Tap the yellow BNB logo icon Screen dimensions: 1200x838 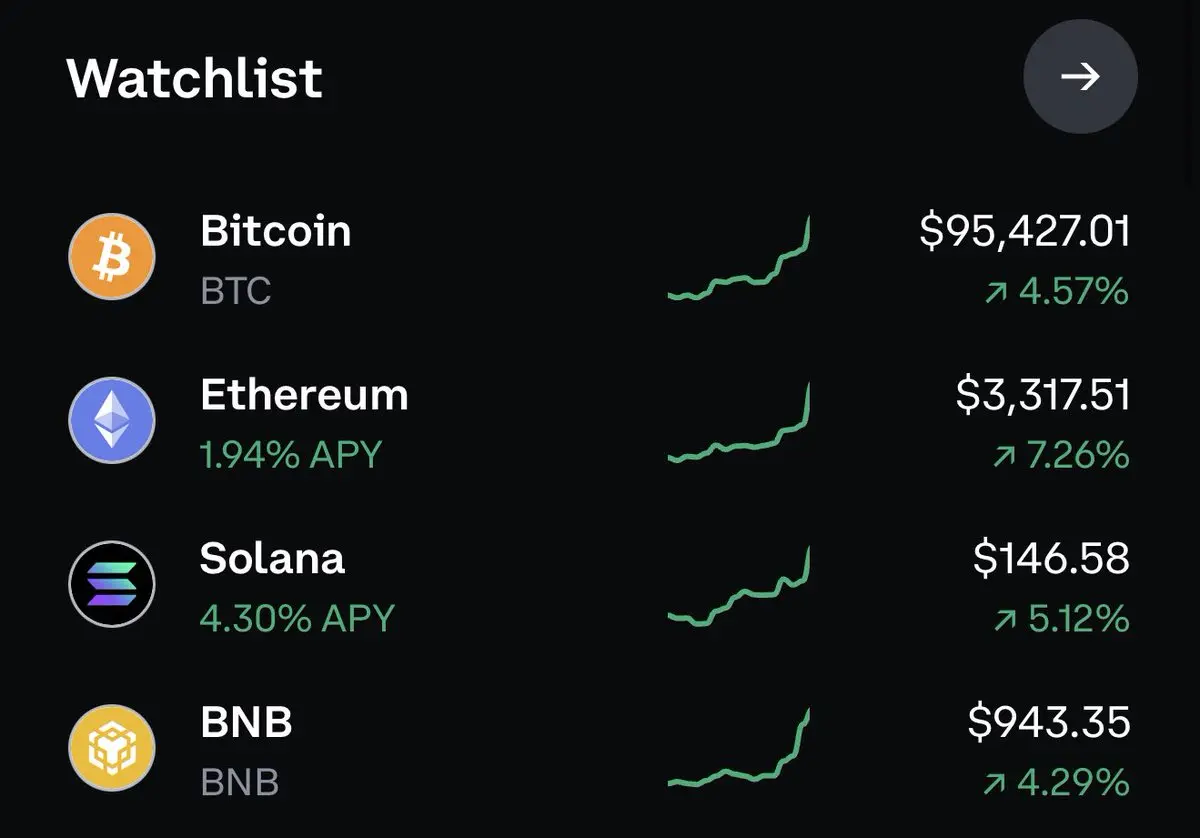click(x=112, y=748)
